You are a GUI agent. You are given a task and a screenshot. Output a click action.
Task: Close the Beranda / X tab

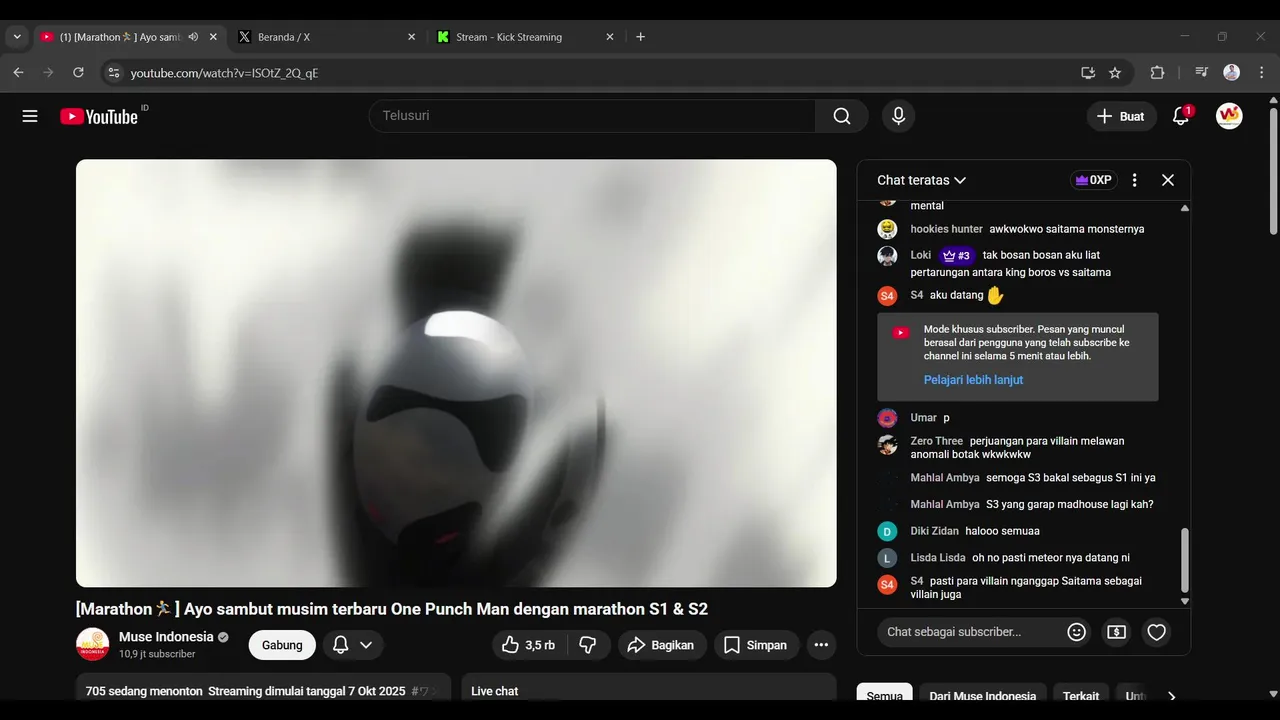[x=411, y=37]
